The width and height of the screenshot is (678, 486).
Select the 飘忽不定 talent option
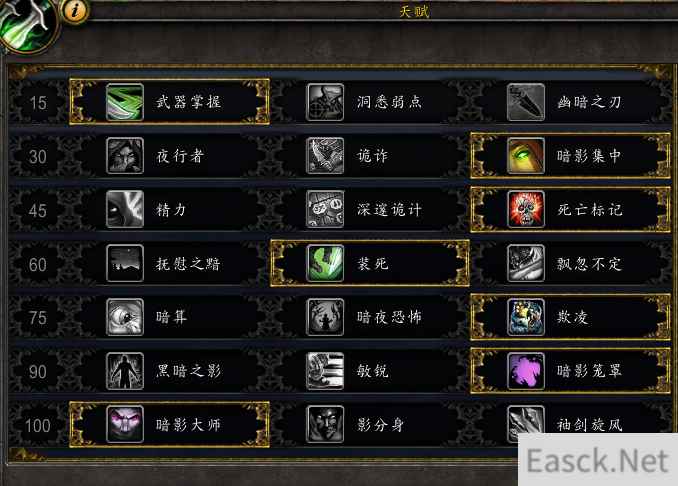click(571, 263)
